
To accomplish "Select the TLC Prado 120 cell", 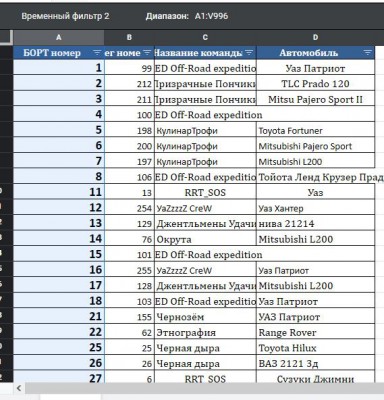I will click(x=315, y=83).
